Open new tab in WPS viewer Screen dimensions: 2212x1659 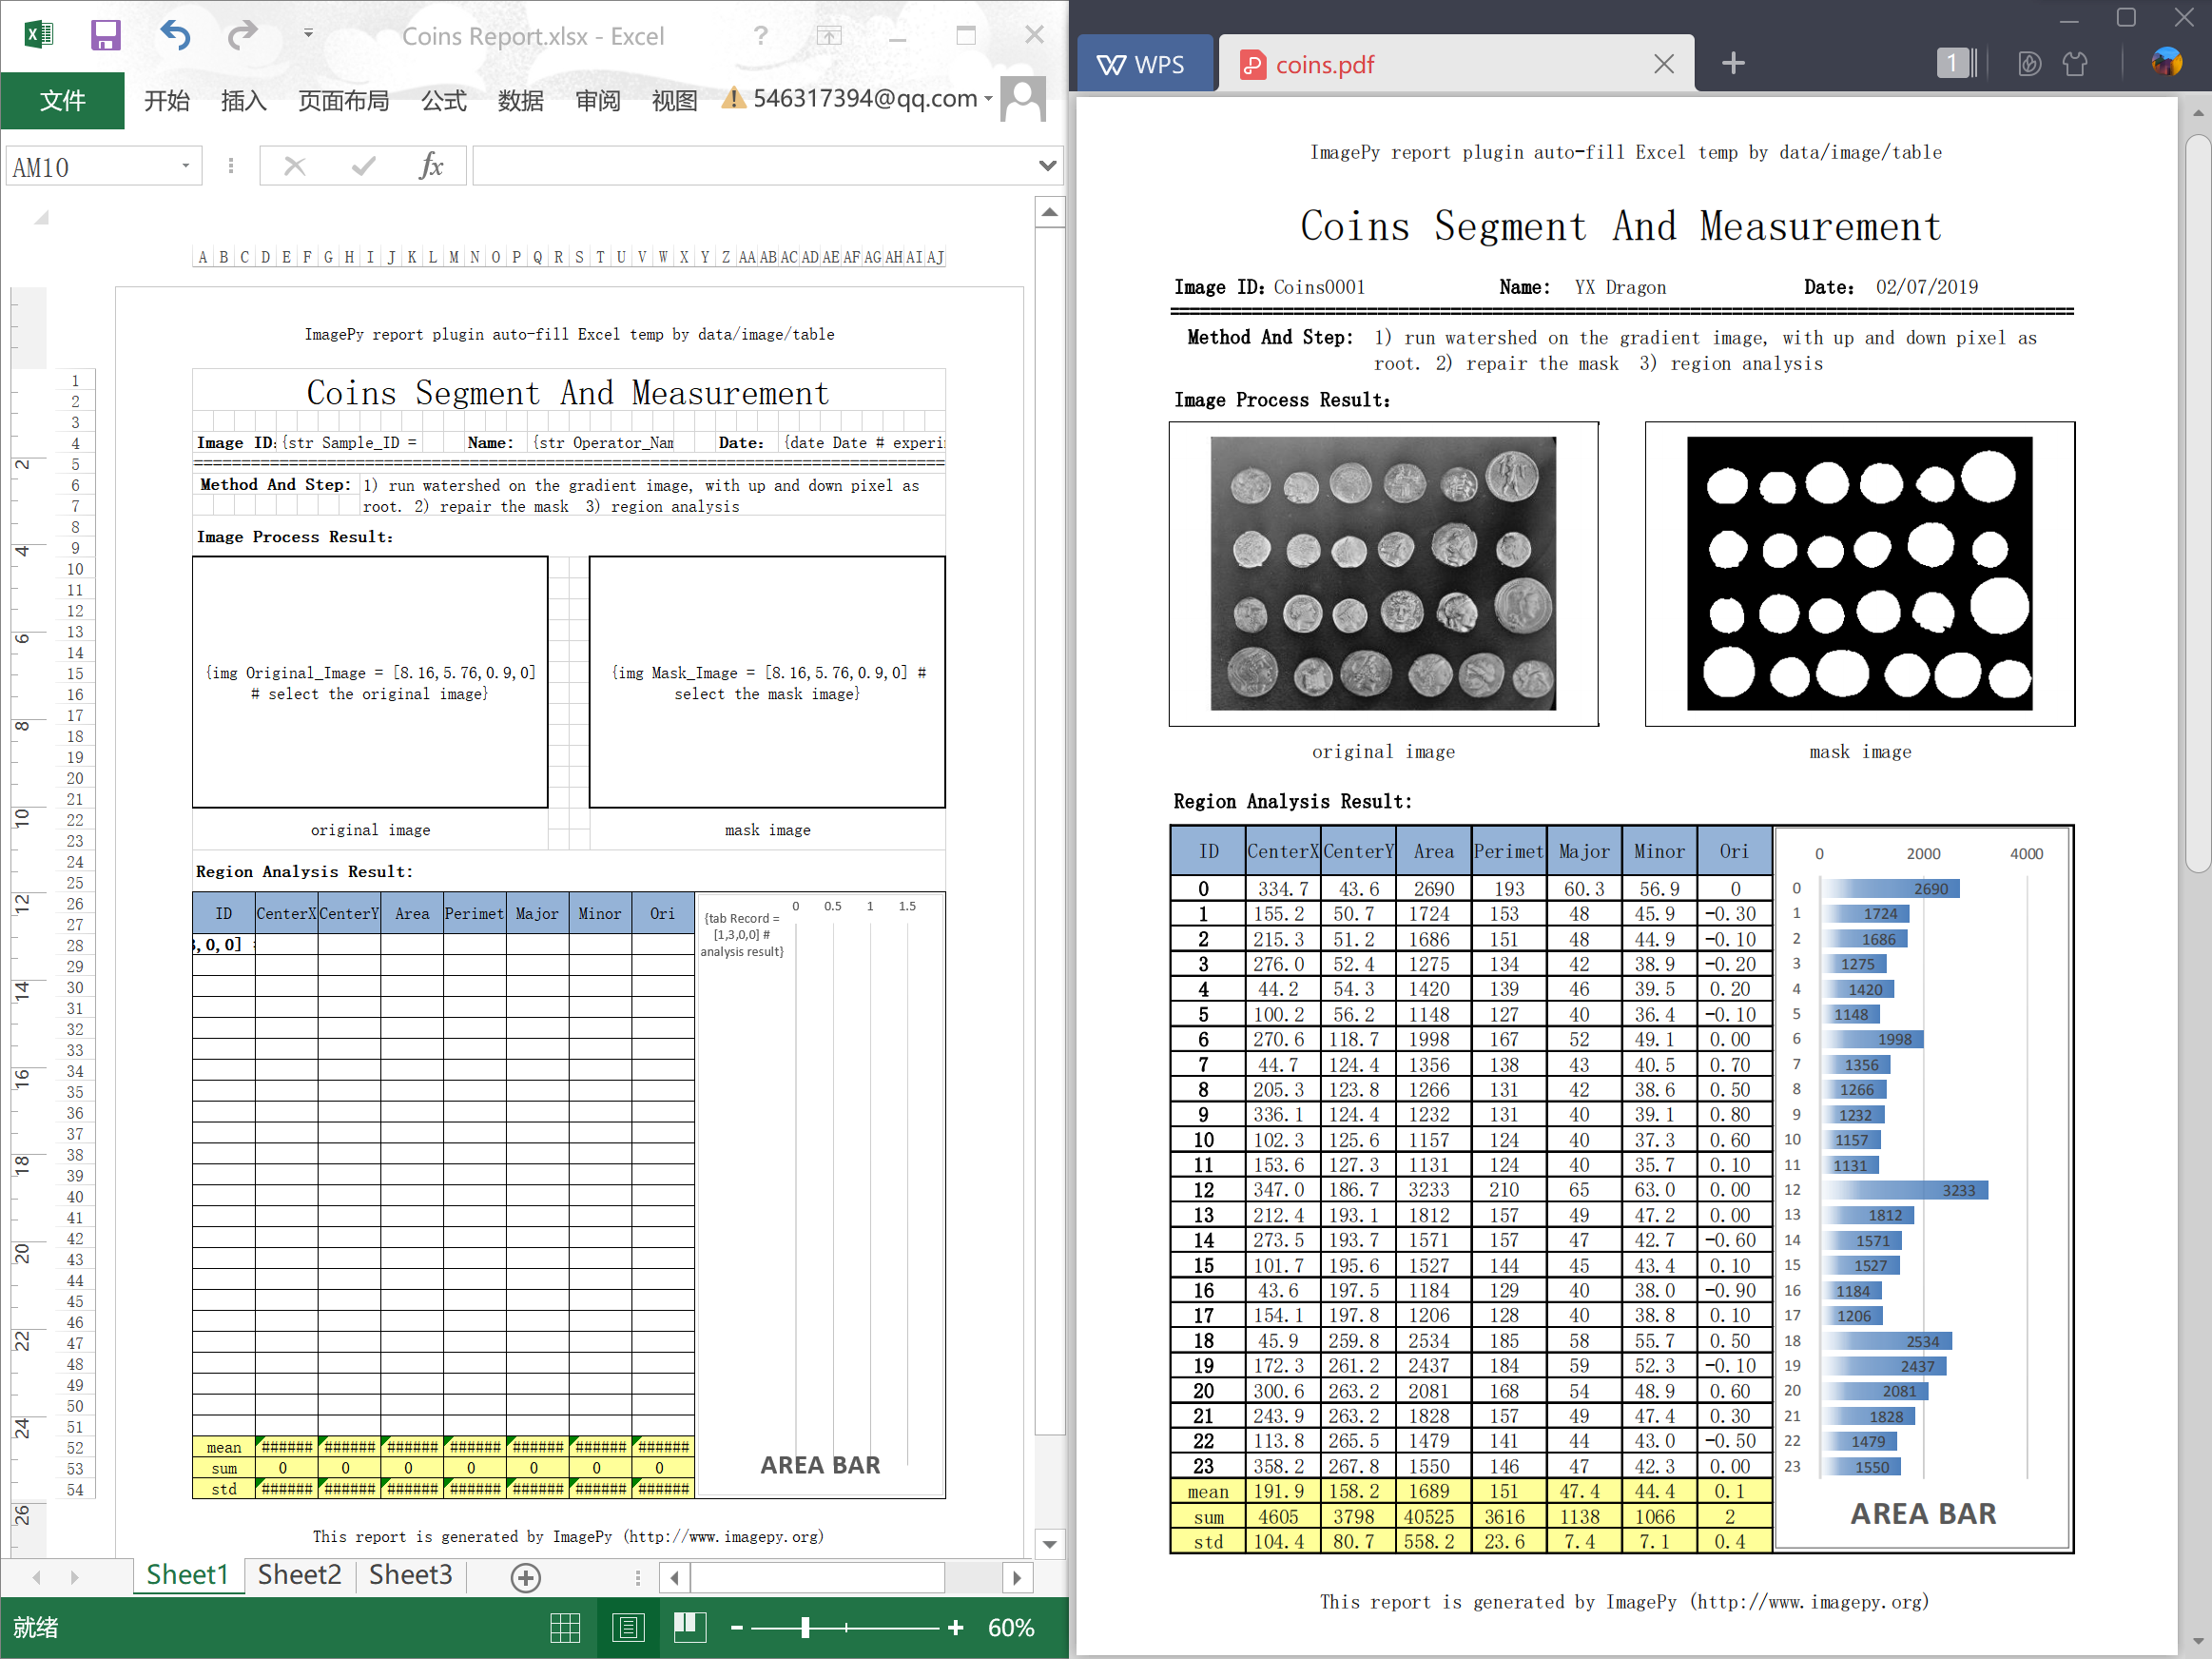(1733, 64)
